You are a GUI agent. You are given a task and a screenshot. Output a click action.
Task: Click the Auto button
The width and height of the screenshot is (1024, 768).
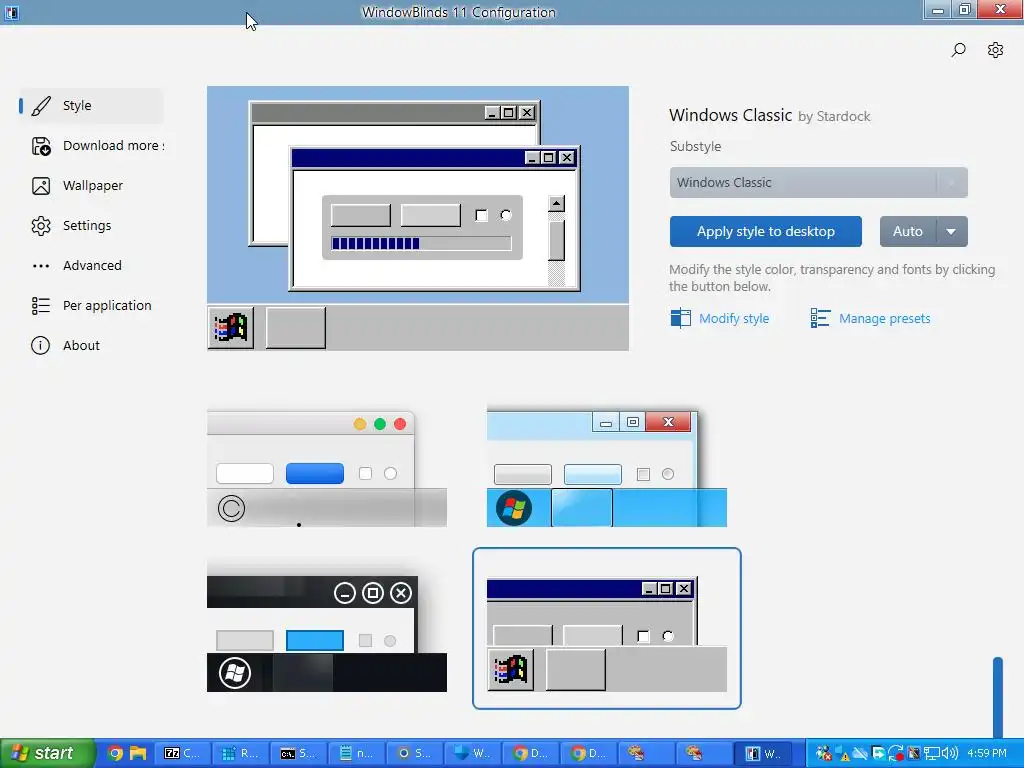coord(908,231)
